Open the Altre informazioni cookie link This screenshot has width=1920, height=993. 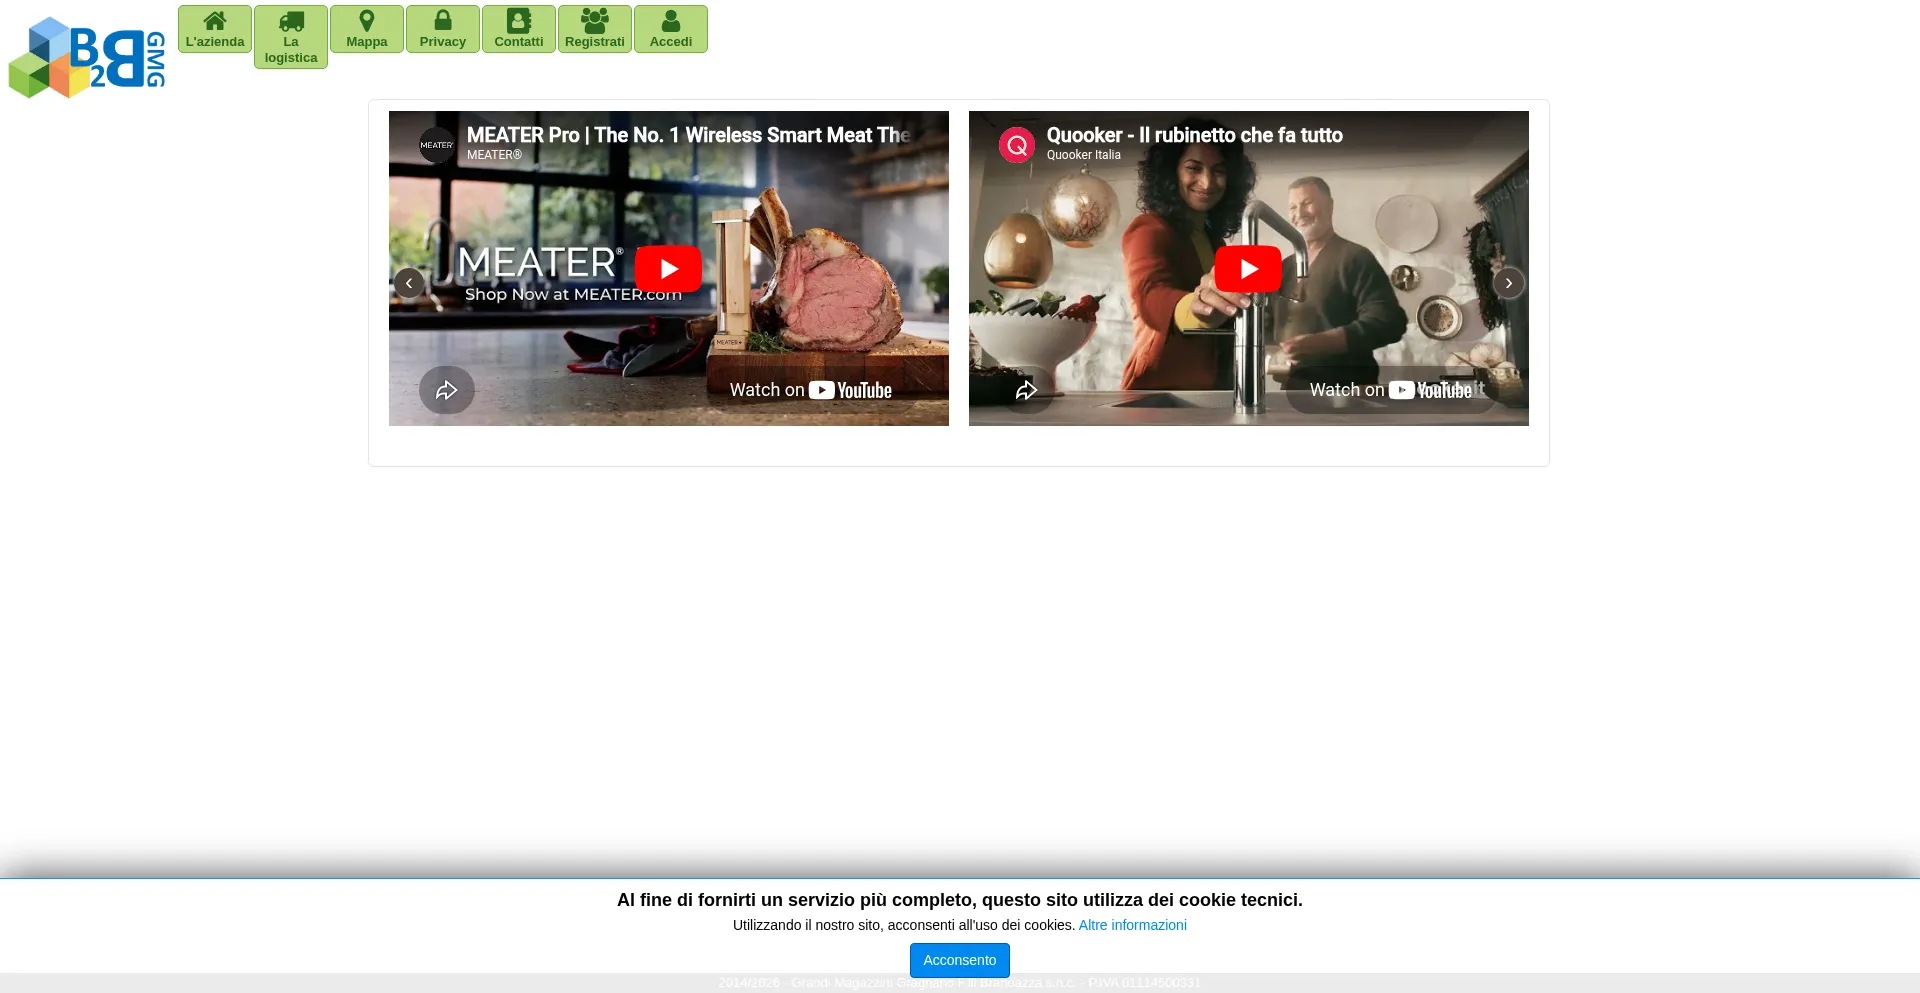coord(1133,925)
